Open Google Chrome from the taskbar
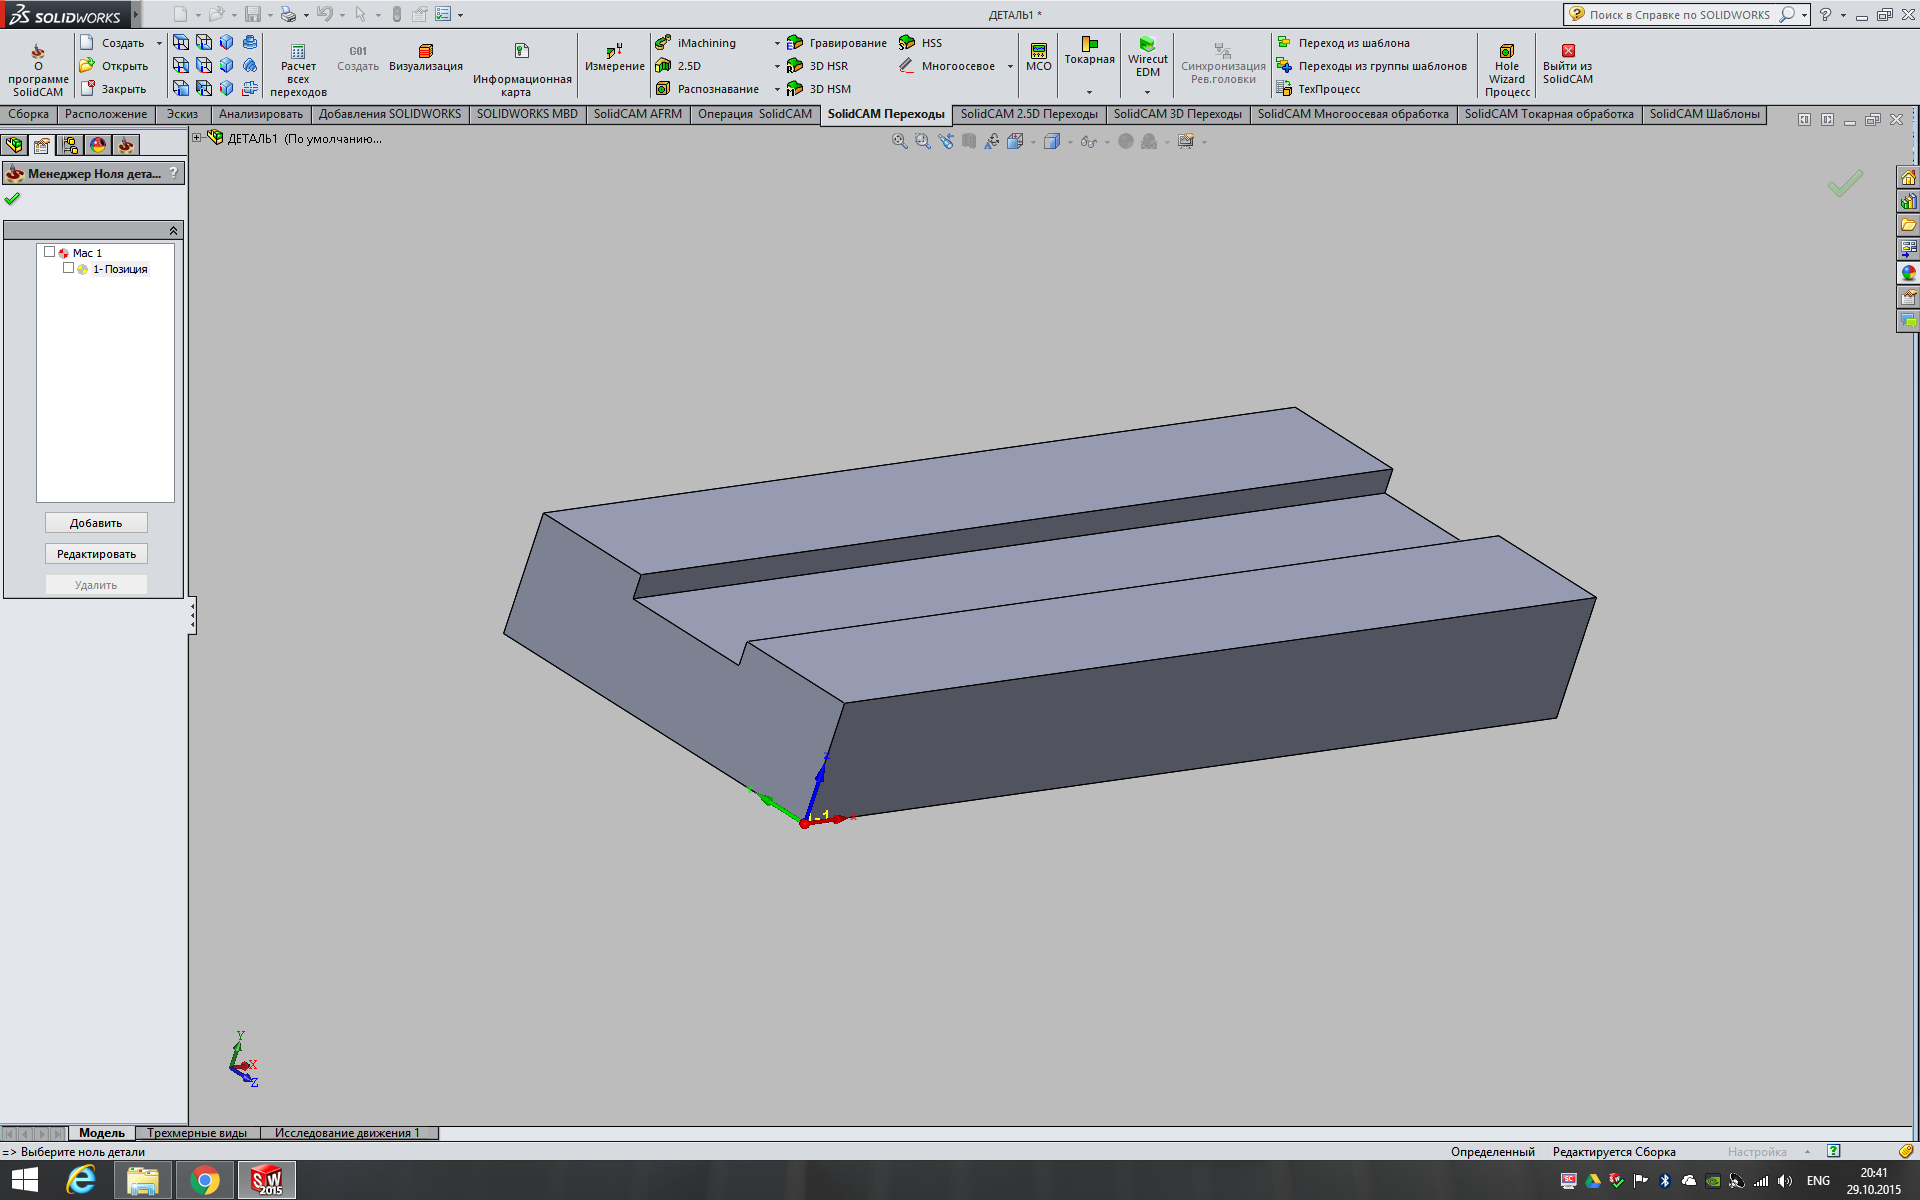This screenshot has height=1200, width=1920. (205, 1180)
